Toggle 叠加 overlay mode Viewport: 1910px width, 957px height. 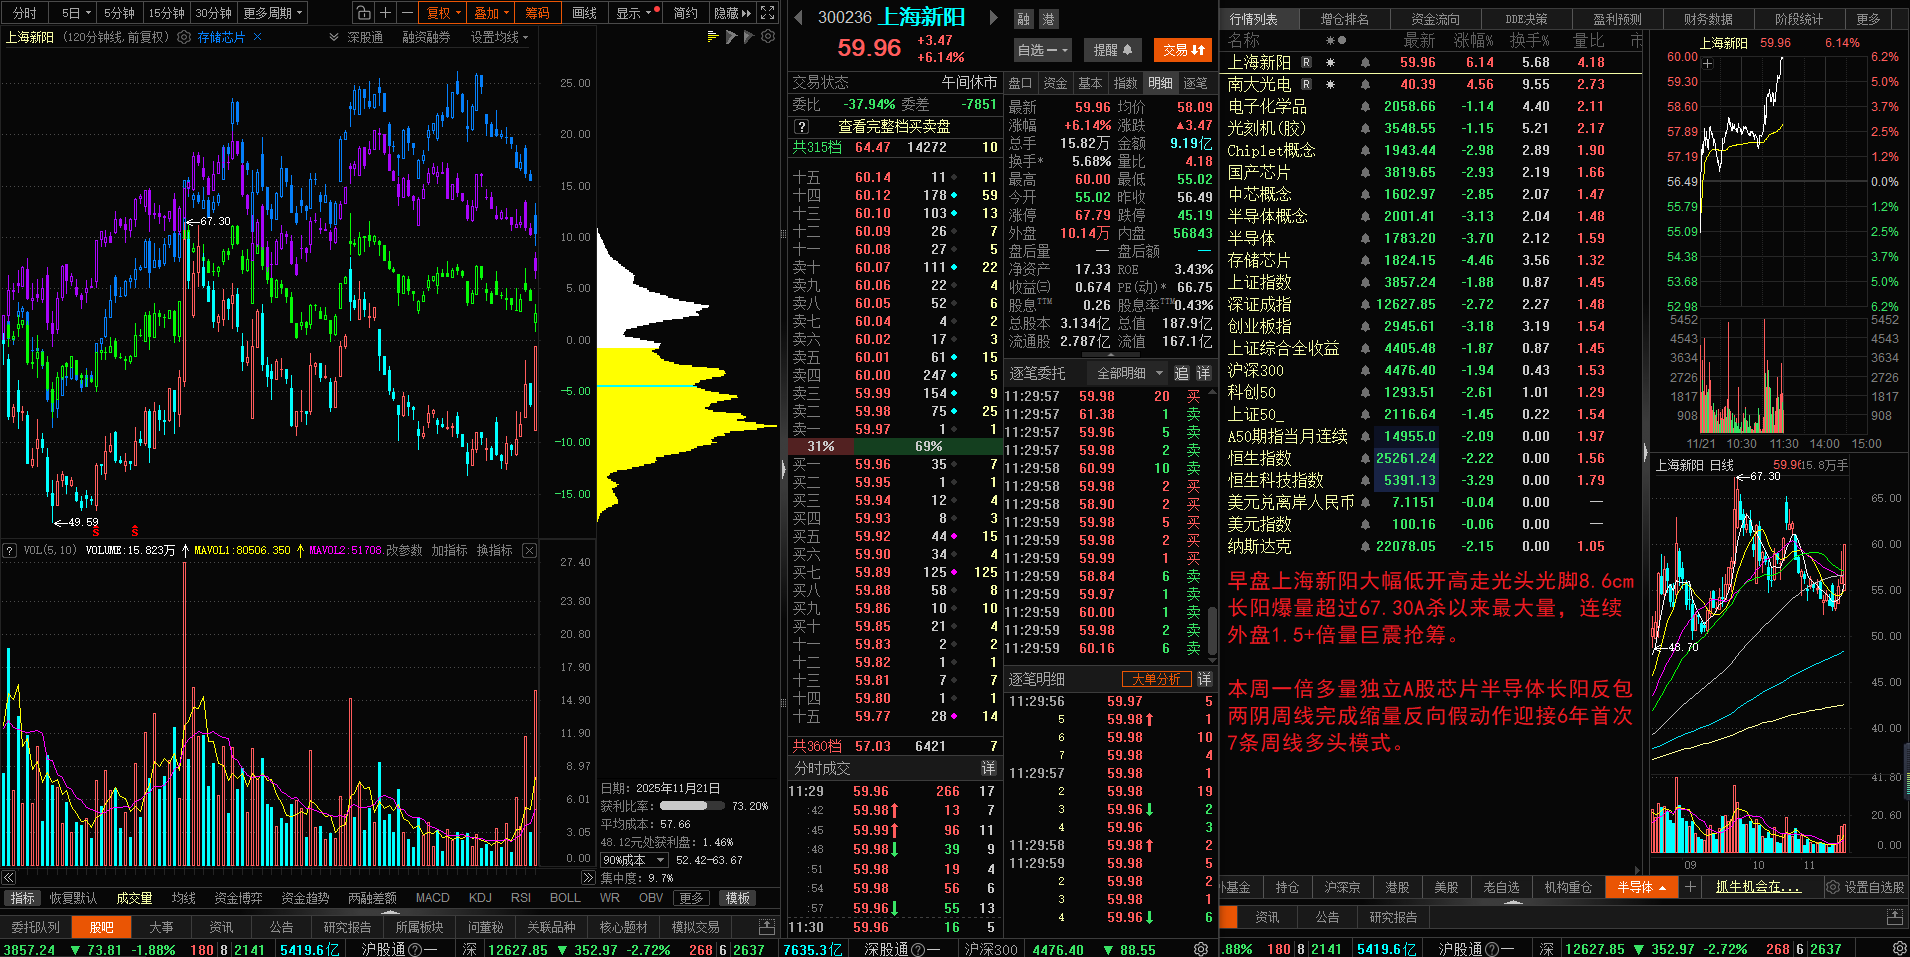492,13
